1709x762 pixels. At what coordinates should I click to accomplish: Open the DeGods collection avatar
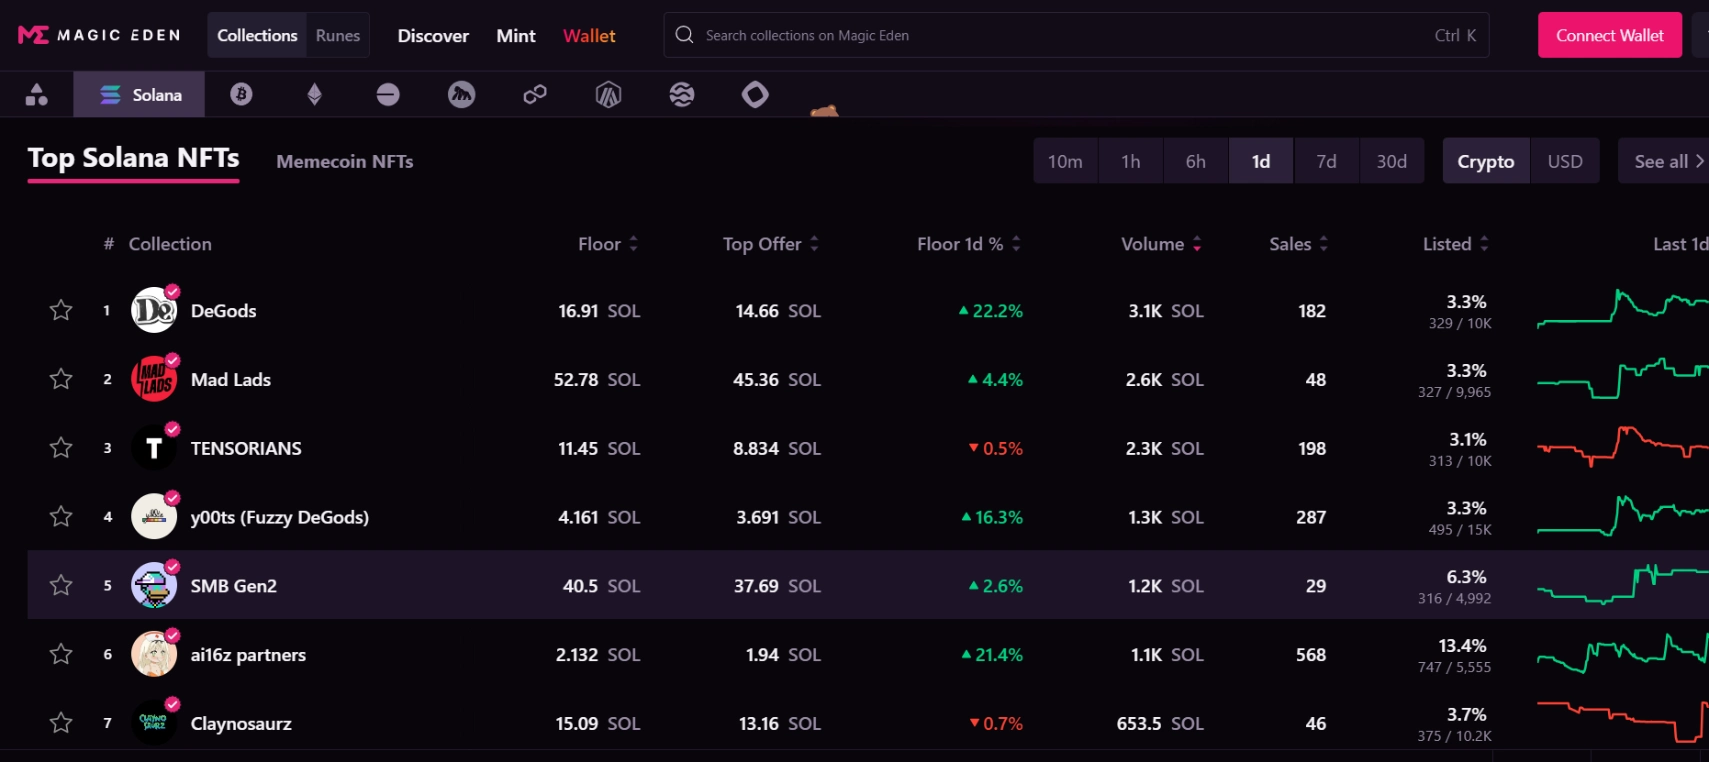coord(154,310)
